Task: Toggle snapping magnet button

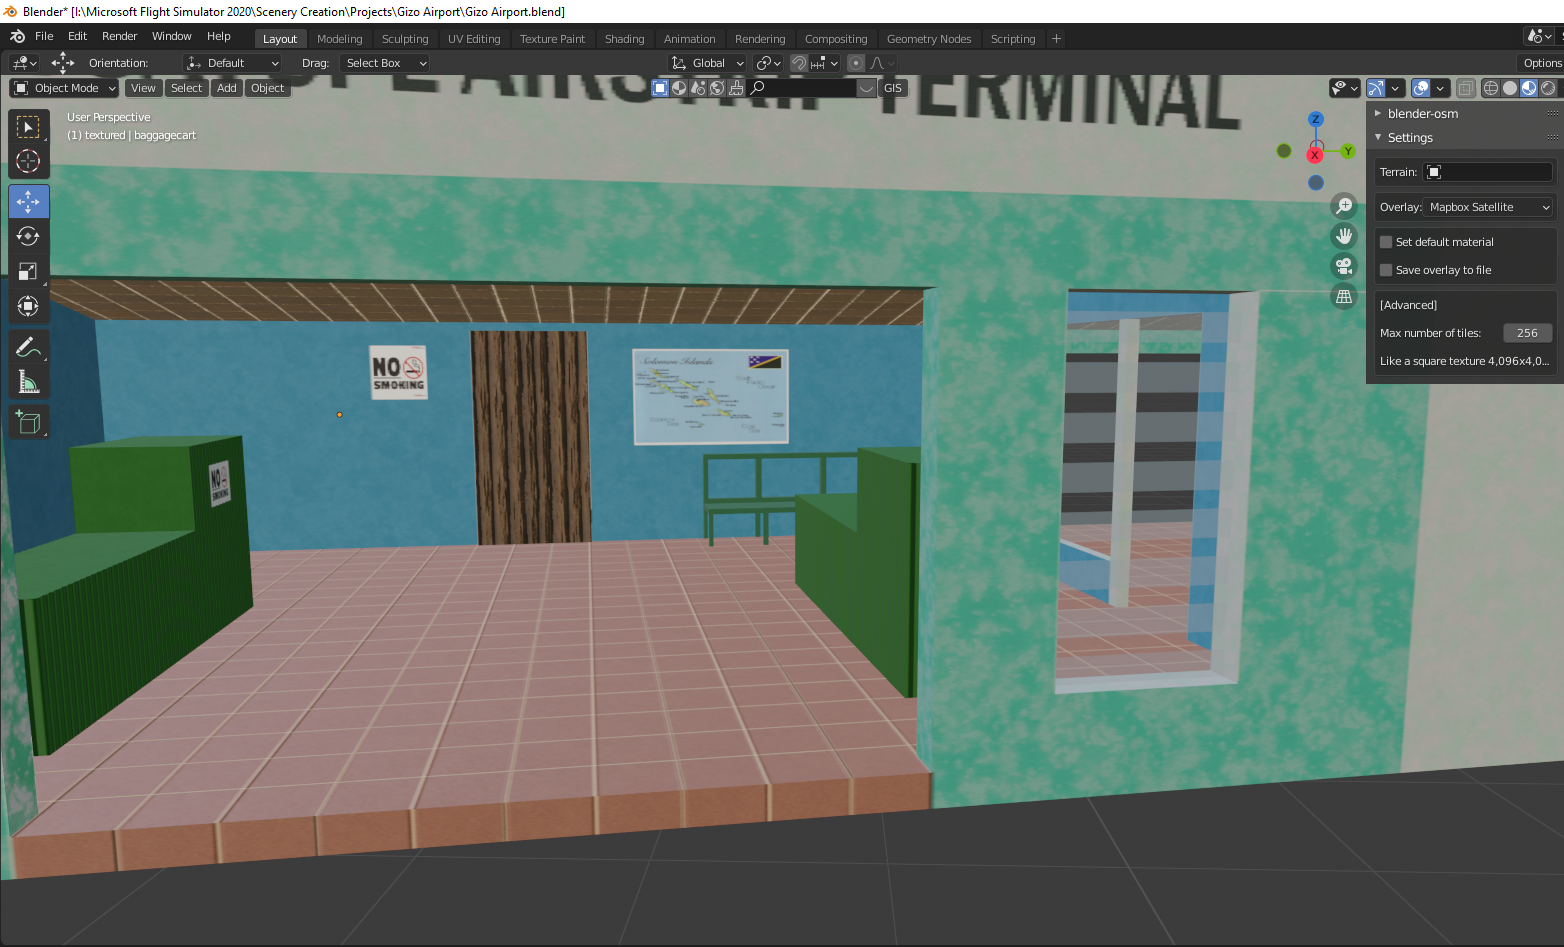Action: [x=799, y=63]
